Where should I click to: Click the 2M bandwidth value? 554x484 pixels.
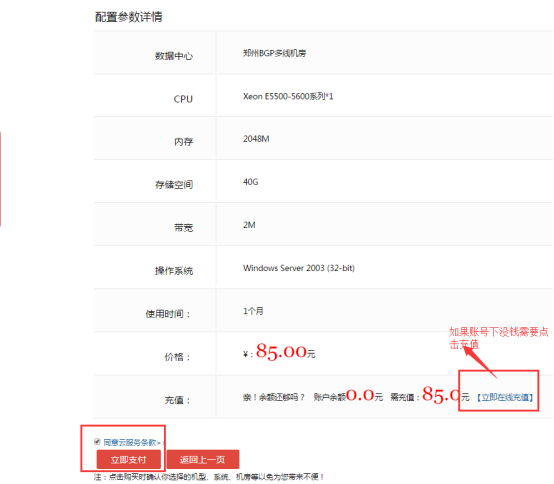coord(249,225)
